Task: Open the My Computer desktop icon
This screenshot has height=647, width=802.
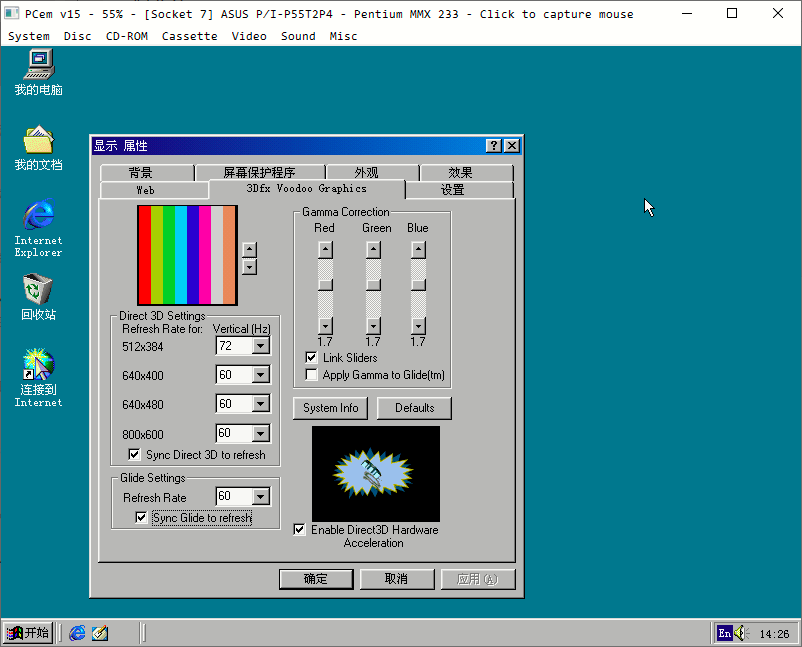Action: 38,72
